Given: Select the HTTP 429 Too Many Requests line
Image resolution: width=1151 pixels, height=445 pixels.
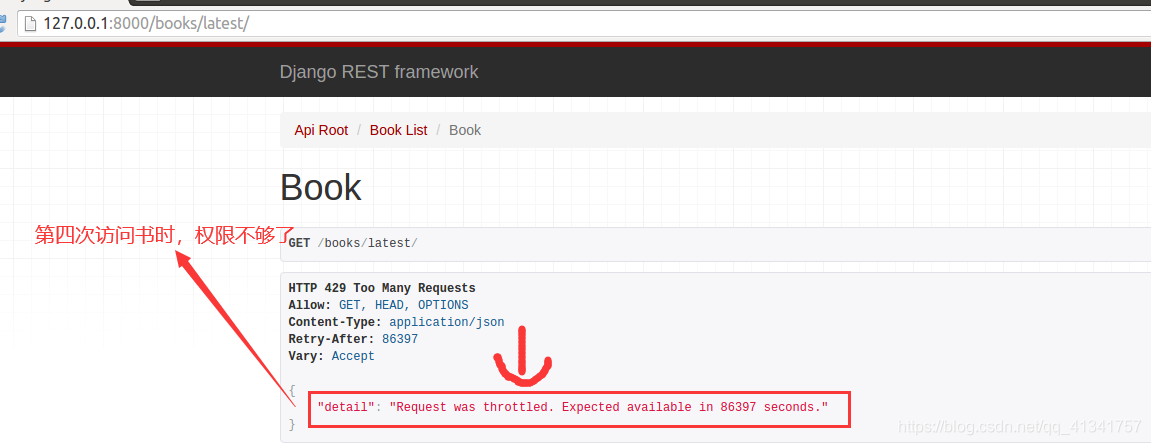Looking at the screenshot, I should [x=382, y=288].
